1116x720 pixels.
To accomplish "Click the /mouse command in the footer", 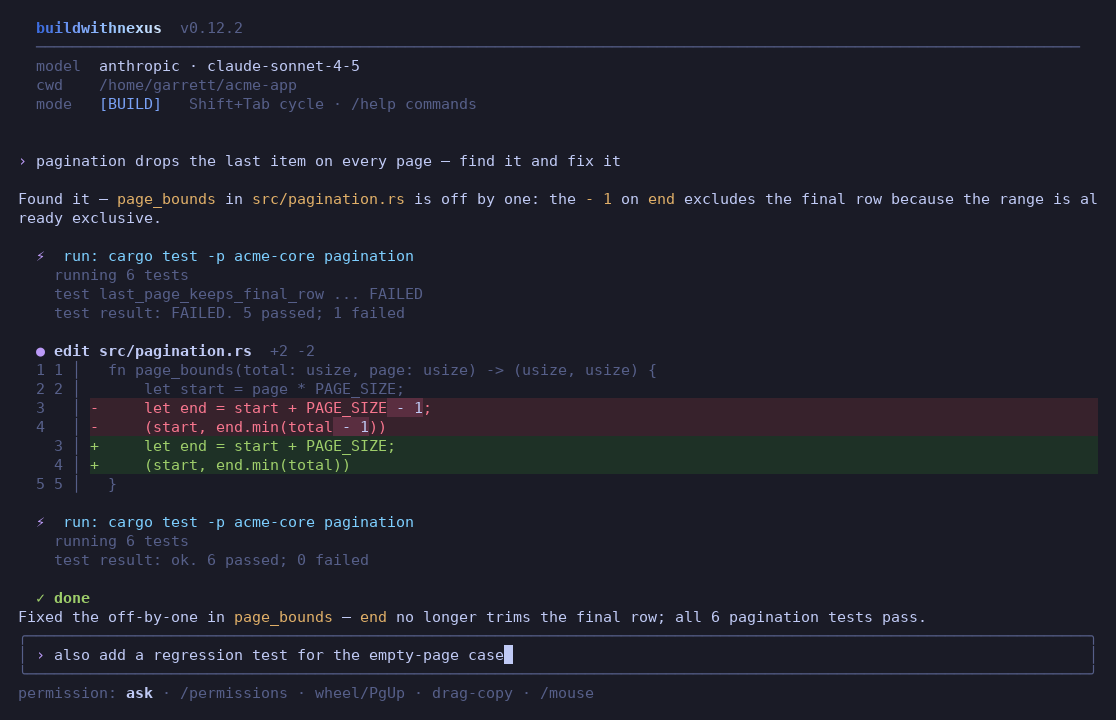I will click(x=567, y=693).
